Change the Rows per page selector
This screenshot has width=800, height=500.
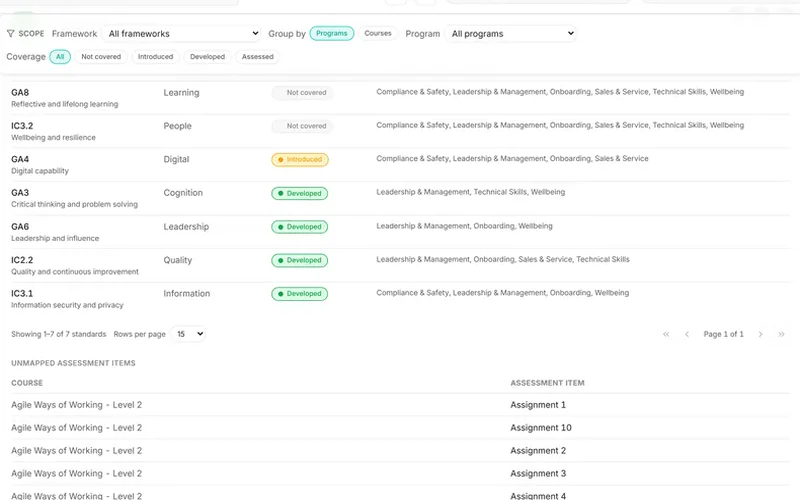click(x=188, y=334)
